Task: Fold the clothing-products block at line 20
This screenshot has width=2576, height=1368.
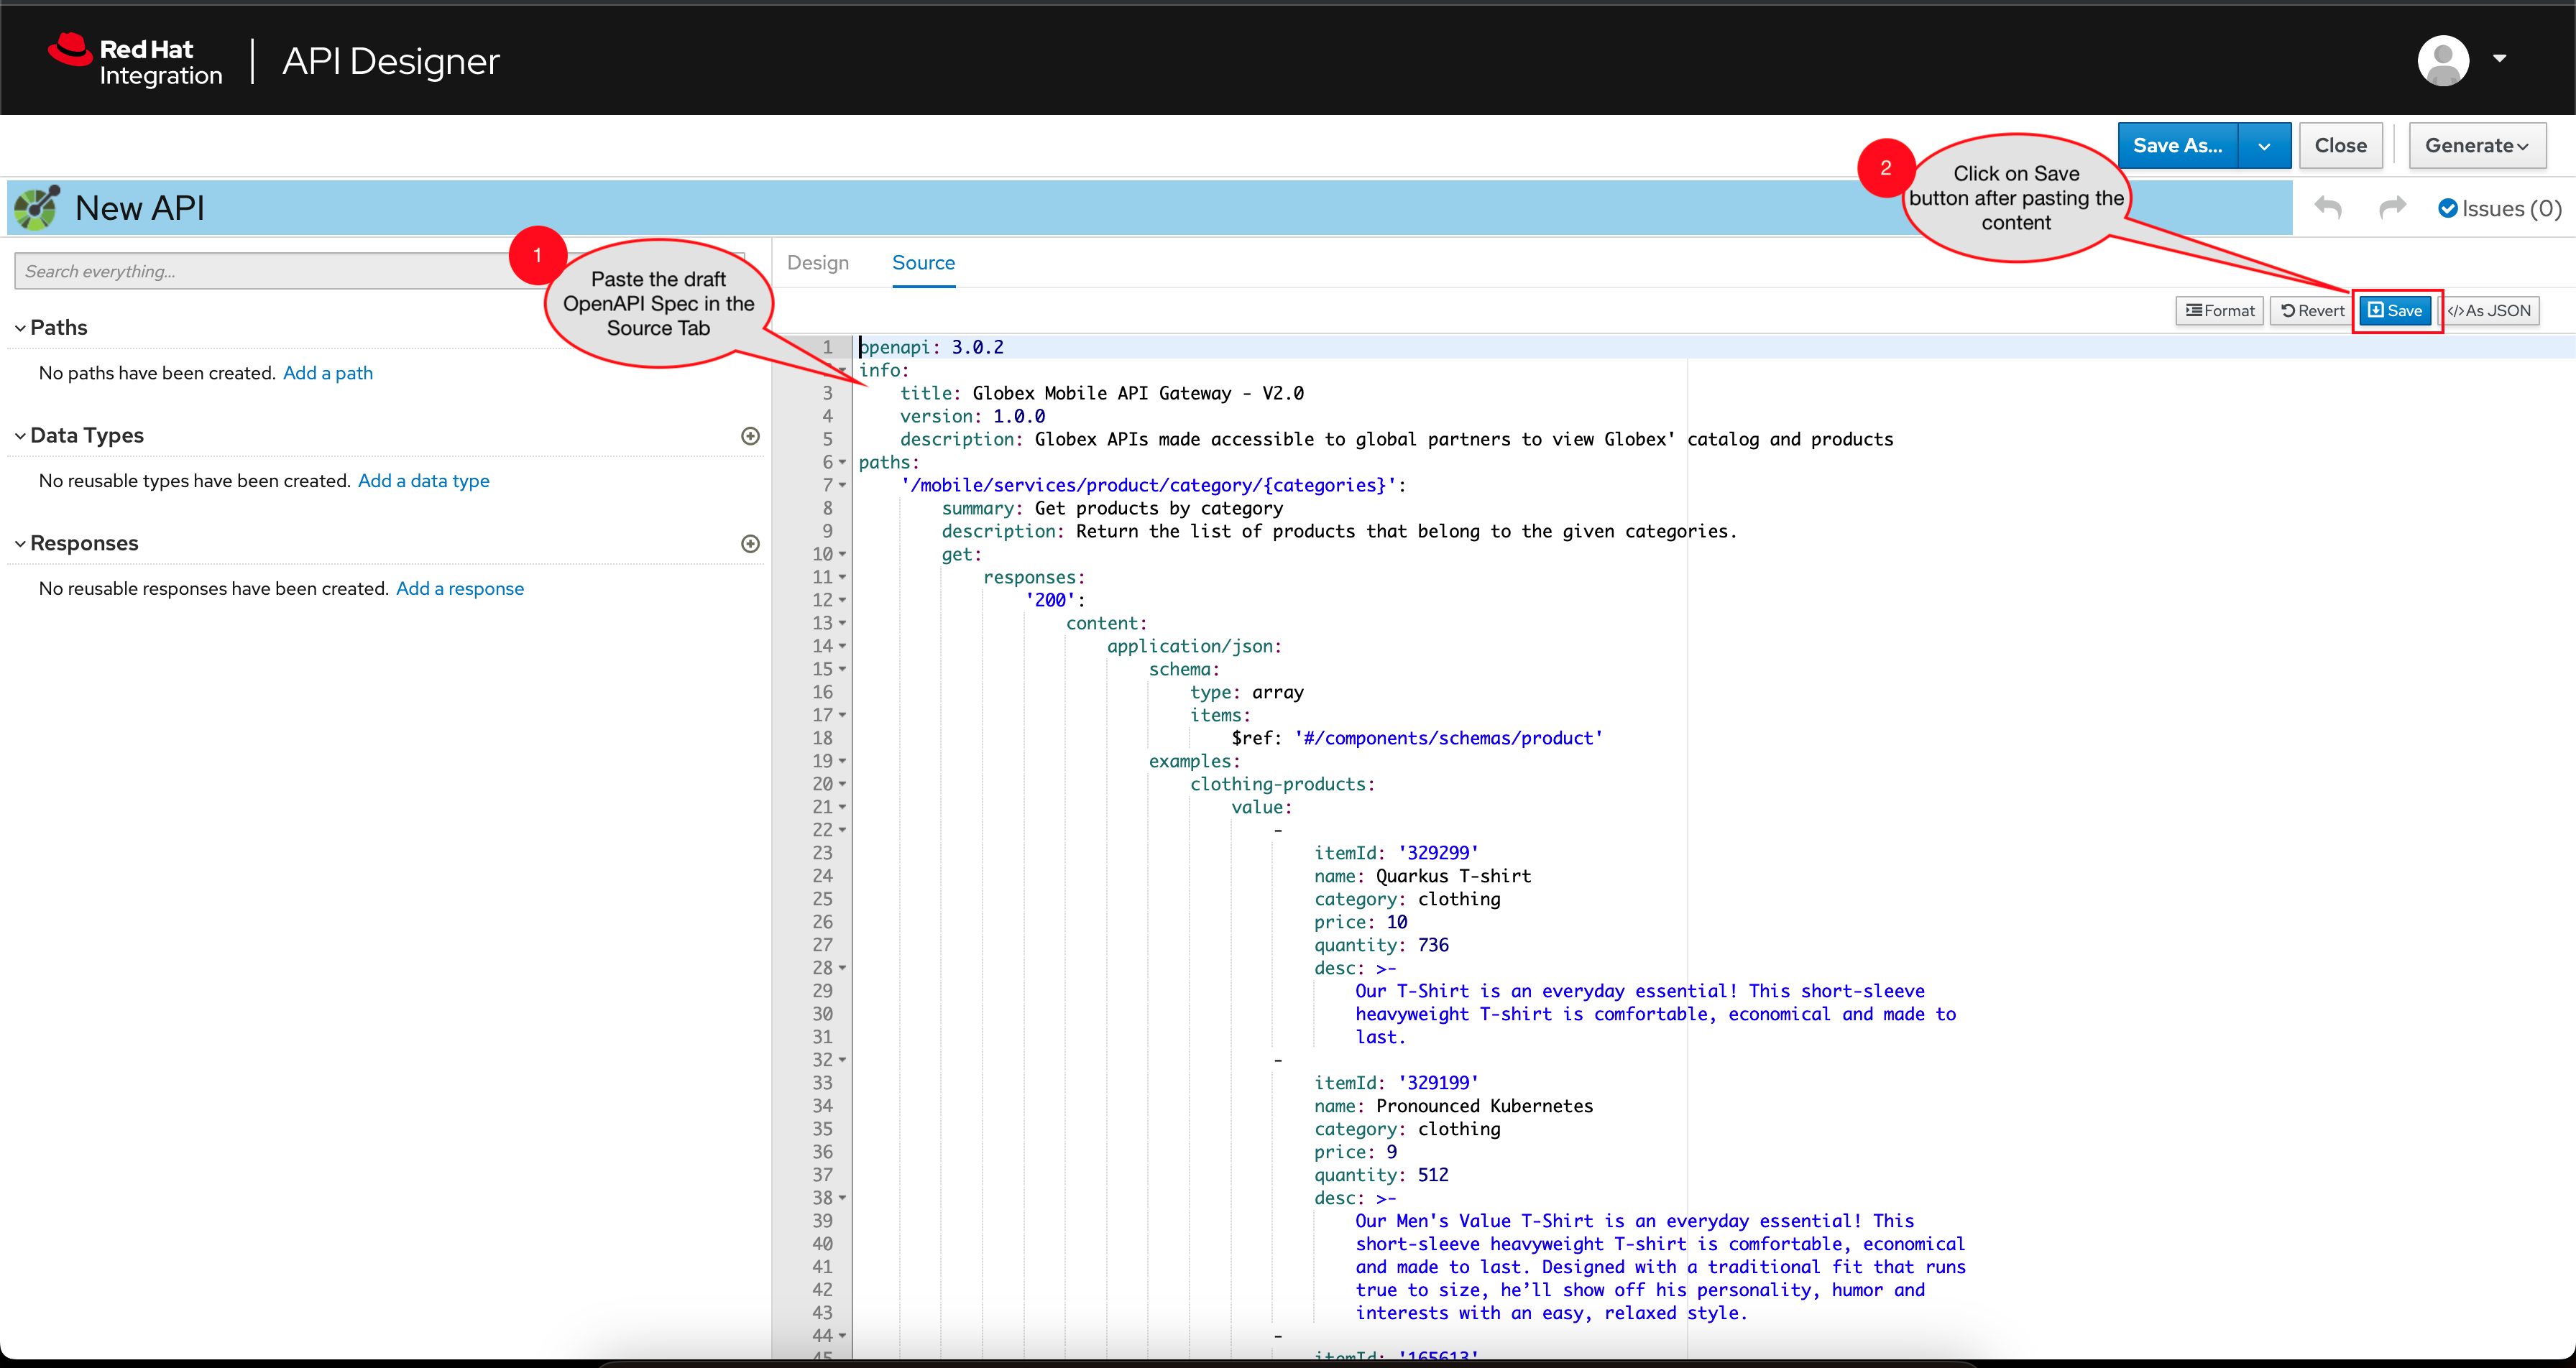Action: [842, 784]
